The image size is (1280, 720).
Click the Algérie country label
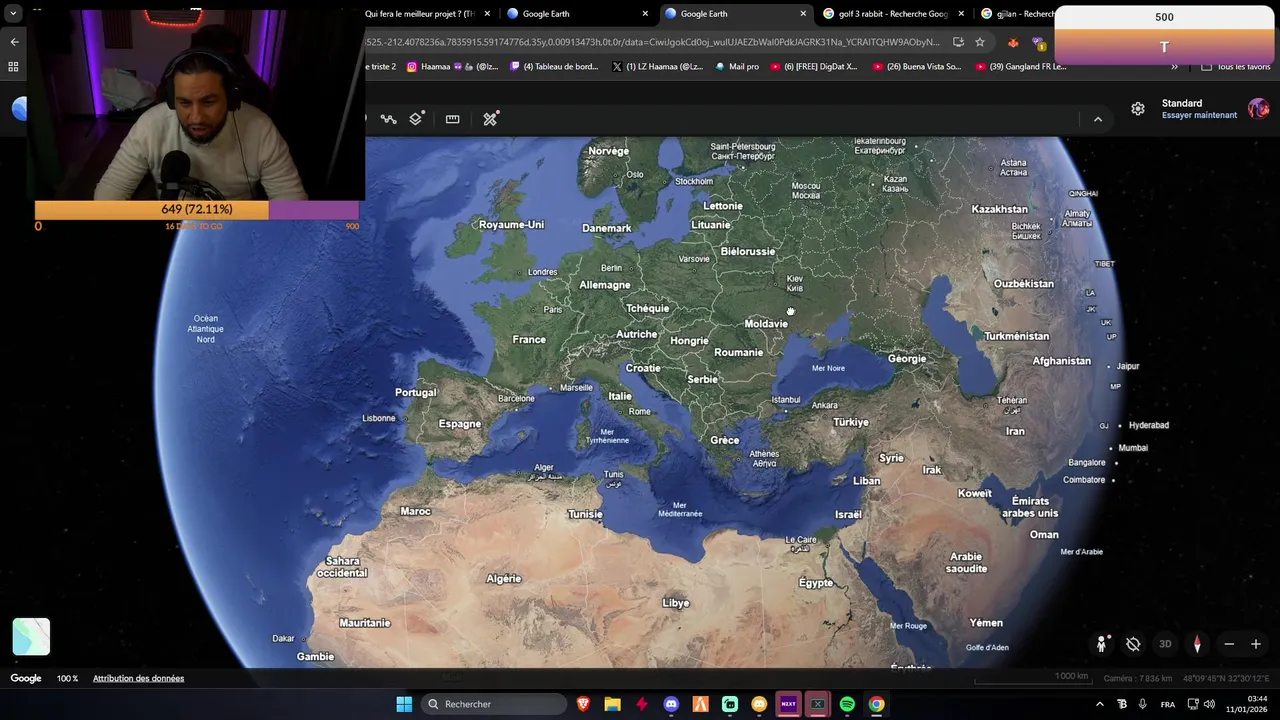(x=504, y=579)
